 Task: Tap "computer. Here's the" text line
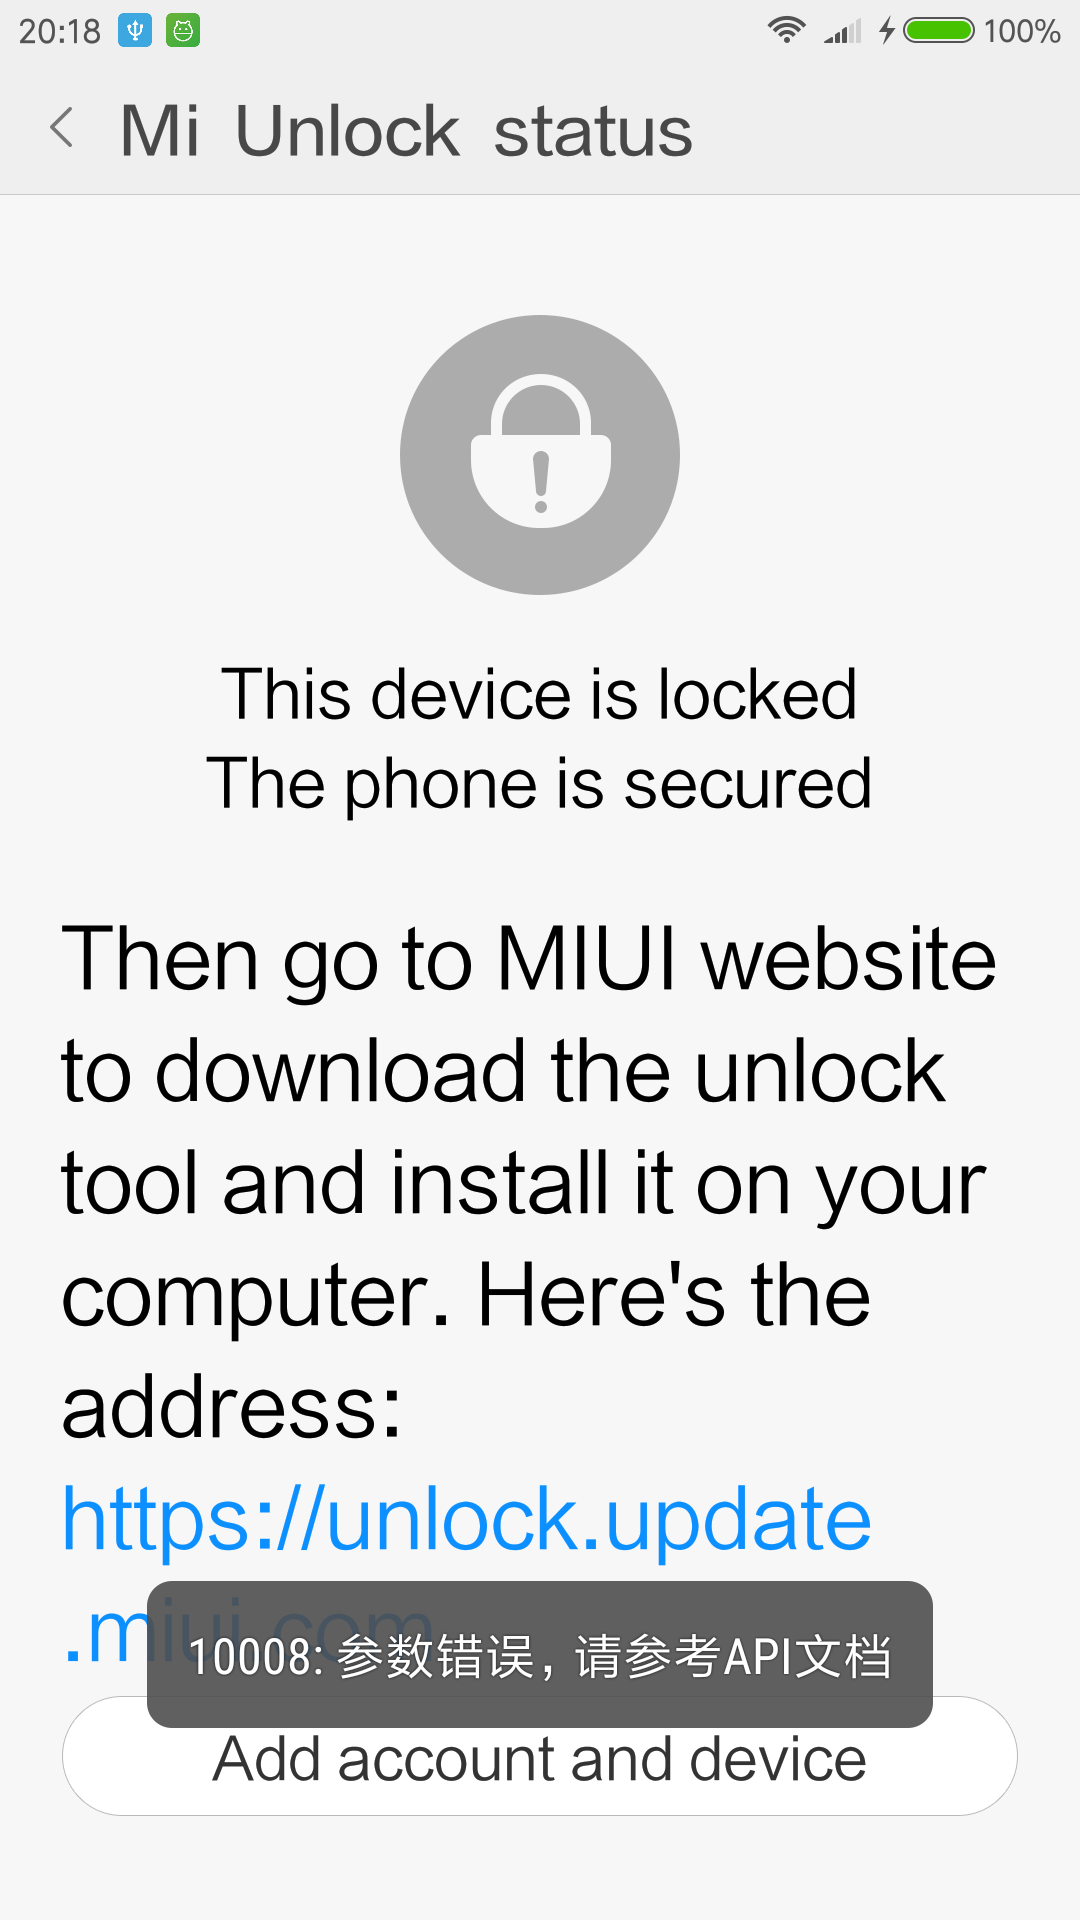click(466, 1295)
